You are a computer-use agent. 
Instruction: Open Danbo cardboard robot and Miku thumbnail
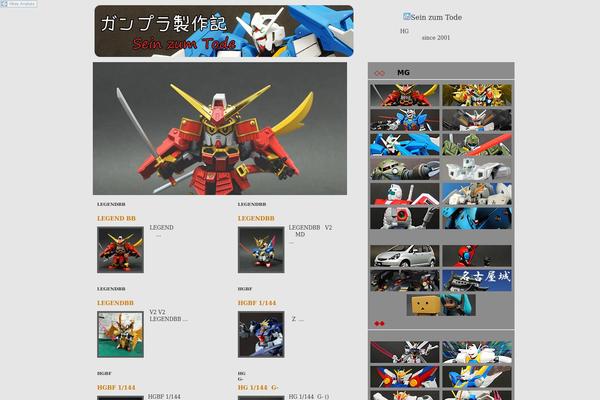pos(441,305)
